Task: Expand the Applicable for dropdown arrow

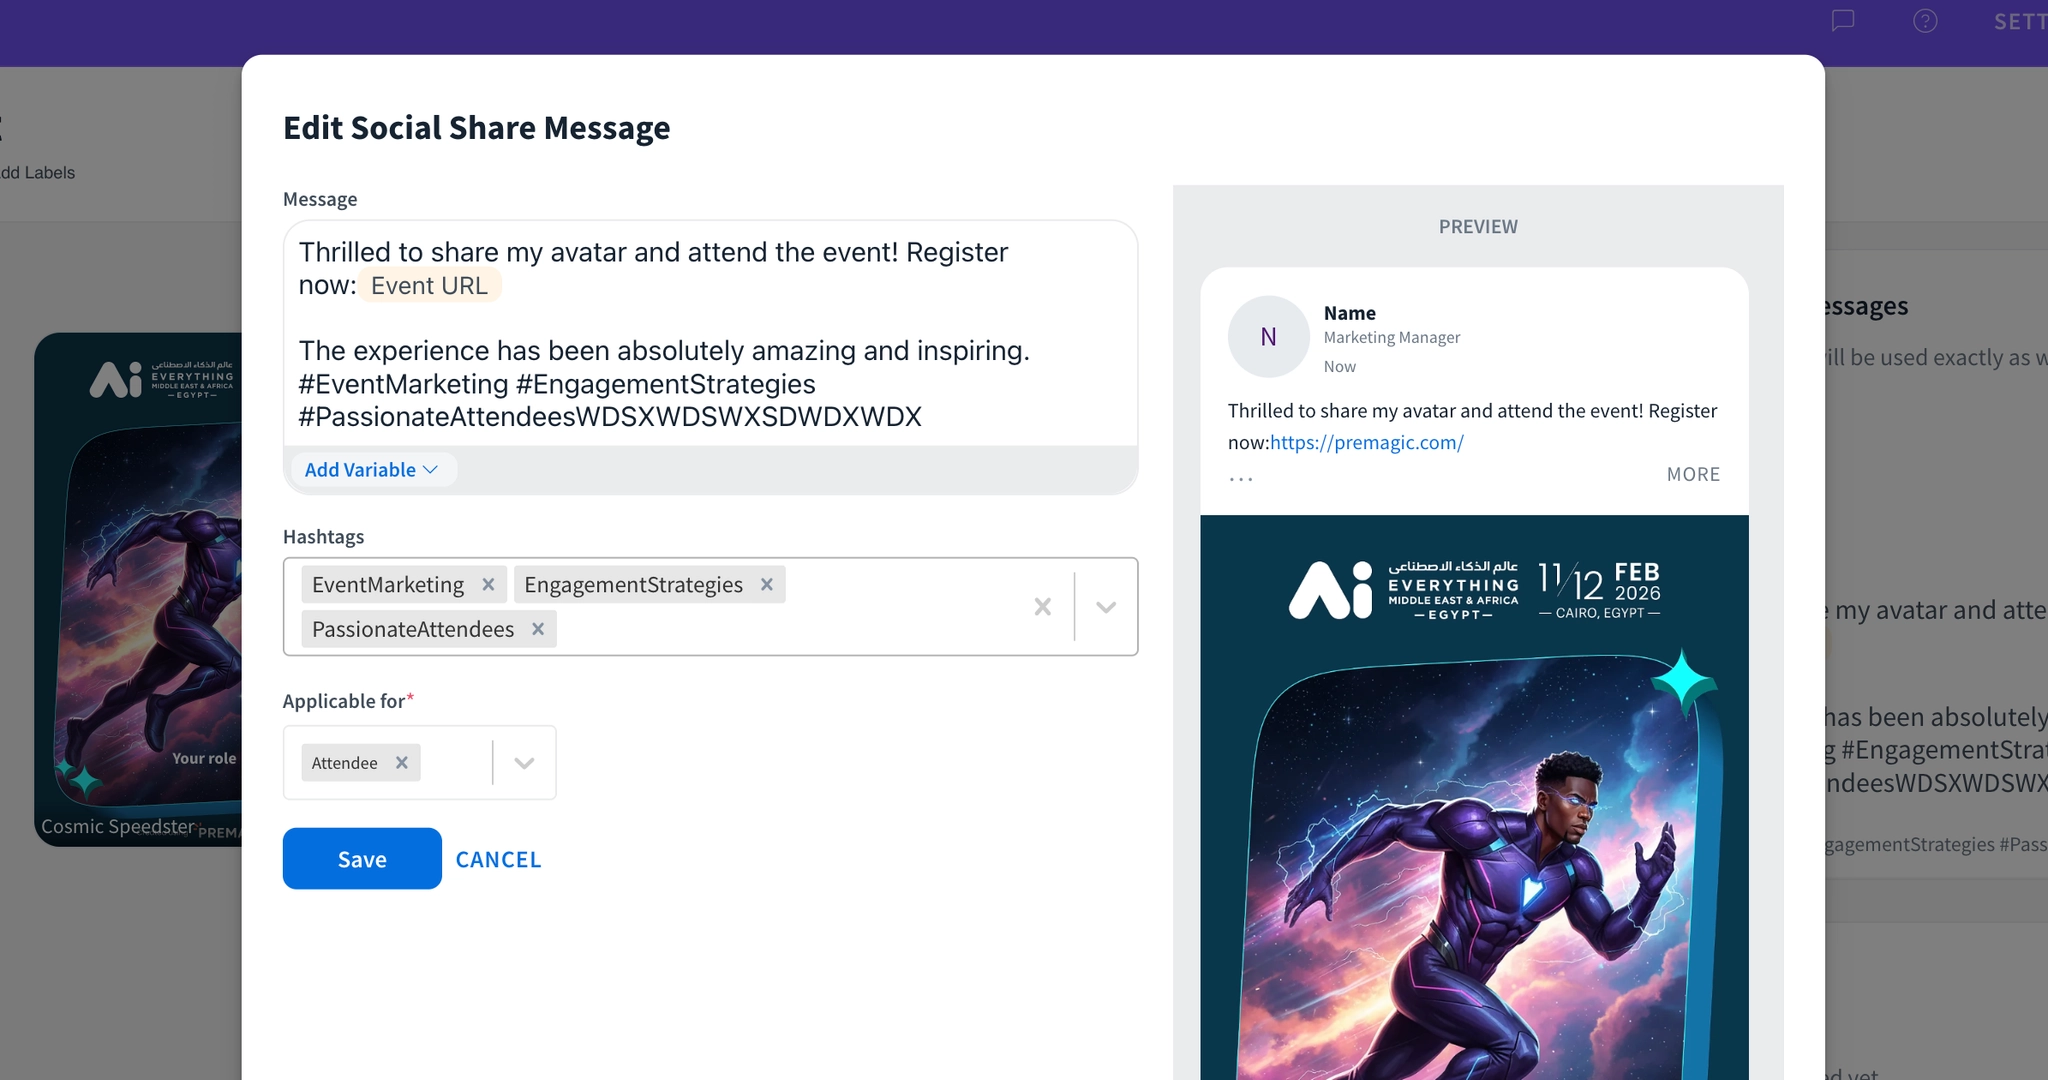Action: [x=524, y=763]
